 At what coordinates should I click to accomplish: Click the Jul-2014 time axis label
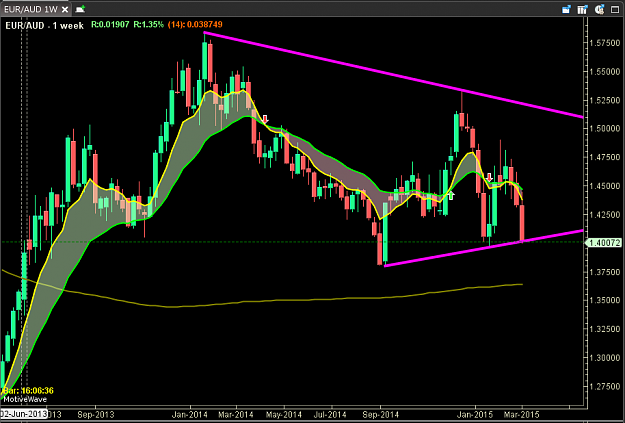(332, 415)
